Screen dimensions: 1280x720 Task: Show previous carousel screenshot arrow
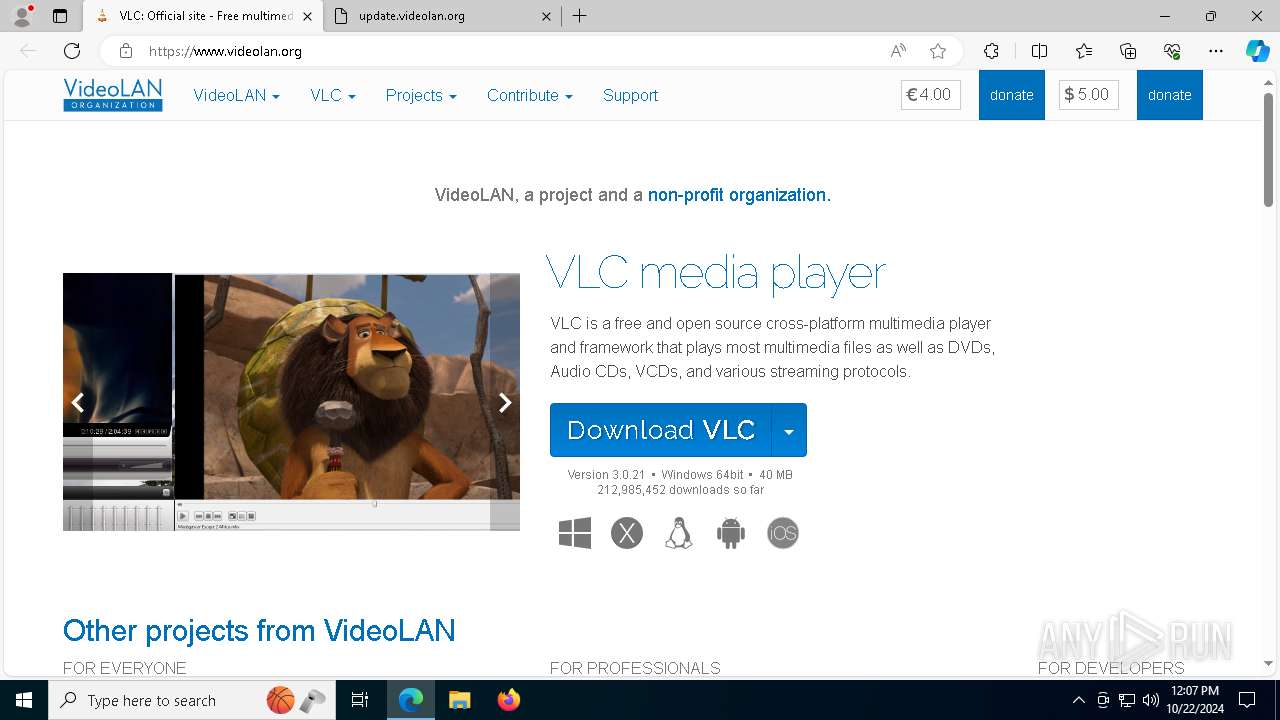click(77, 402)
